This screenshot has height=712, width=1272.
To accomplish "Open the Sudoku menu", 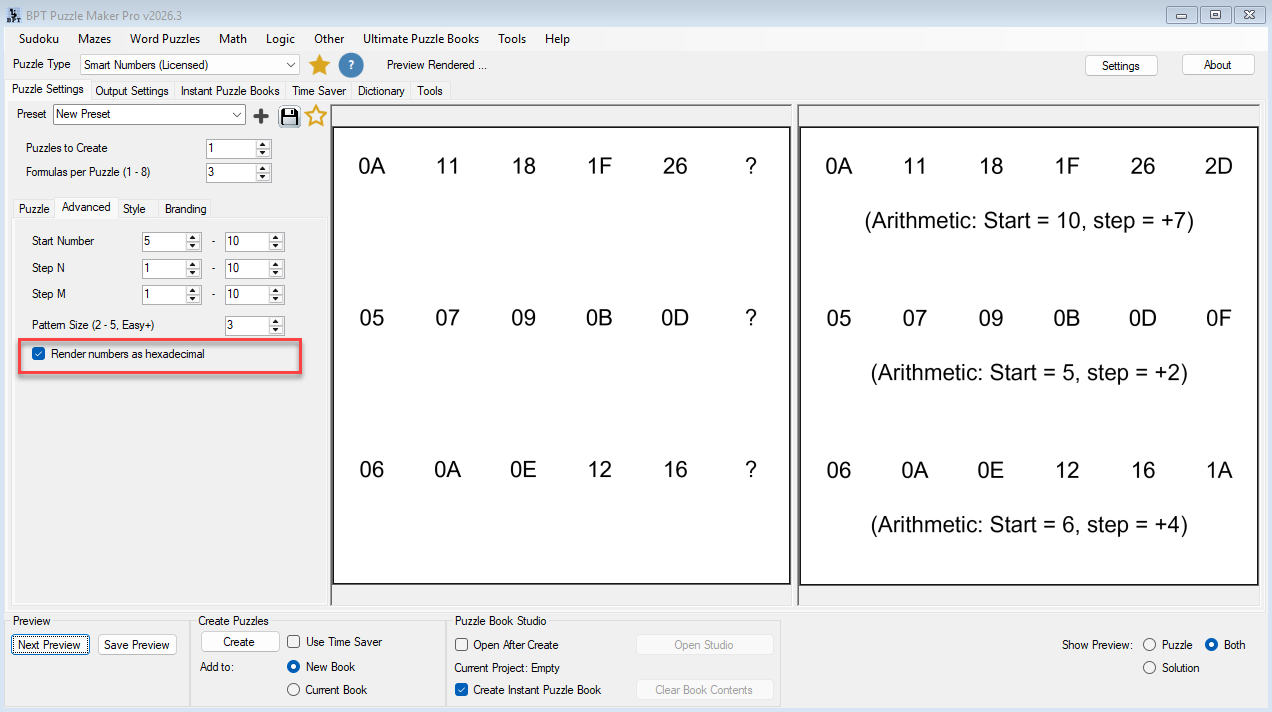I will (x=39, y=39).
